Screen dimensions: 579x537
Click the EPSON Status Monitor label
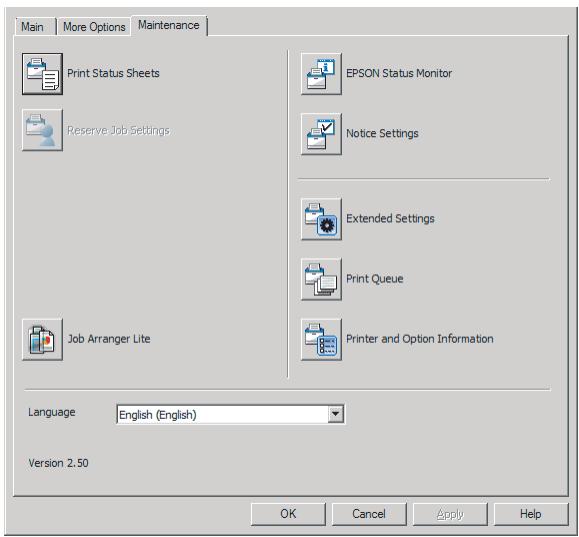[x=399, y=73]
